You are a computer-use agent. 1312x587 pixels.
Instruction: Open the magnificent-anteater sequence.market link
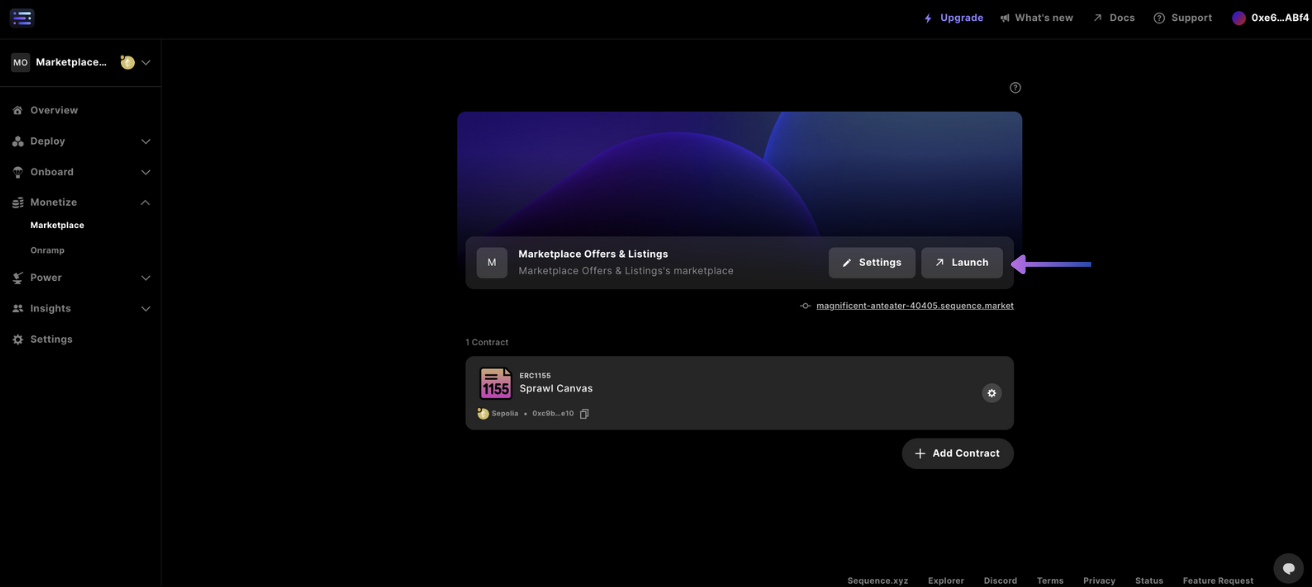tap(914, 305)
